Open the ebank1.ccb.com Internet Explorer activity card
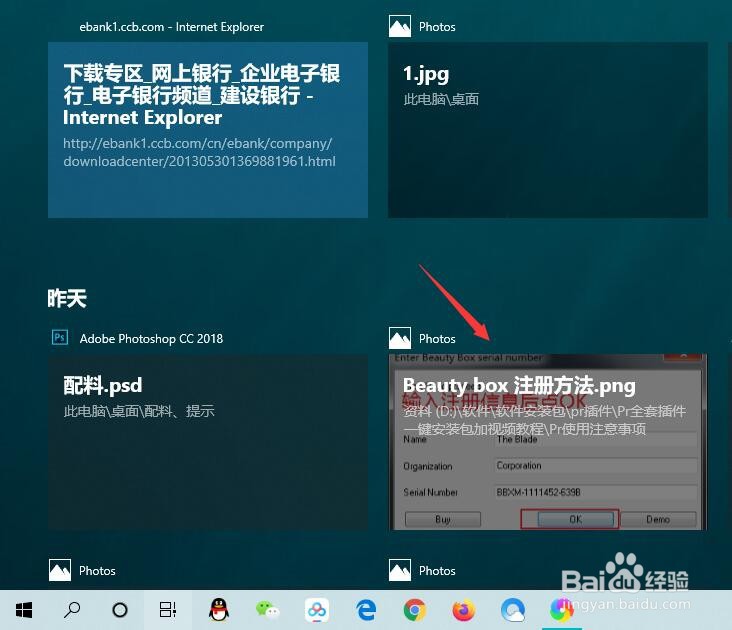 click(x=208, y=130)
